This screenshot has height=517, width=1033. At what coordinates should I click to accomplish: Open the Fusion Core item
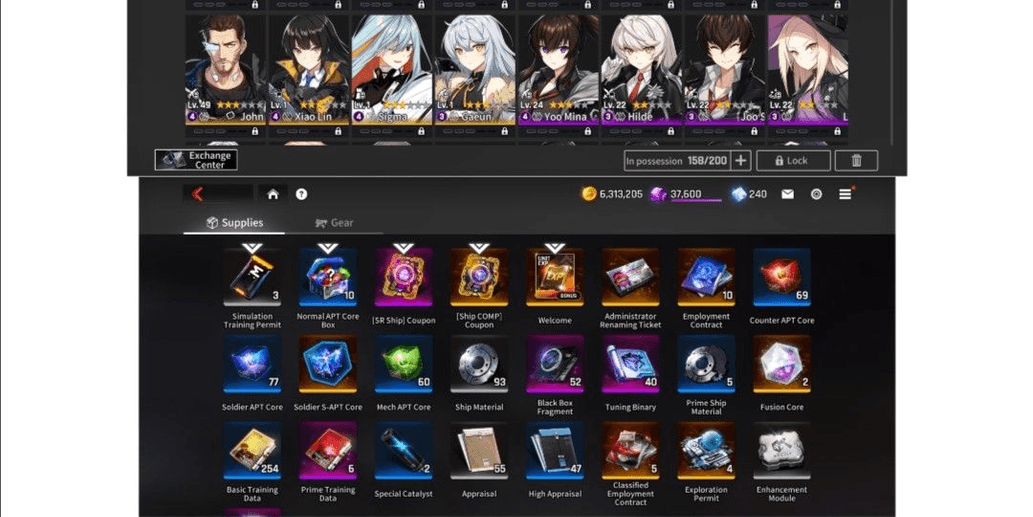[x=782, y=364]
